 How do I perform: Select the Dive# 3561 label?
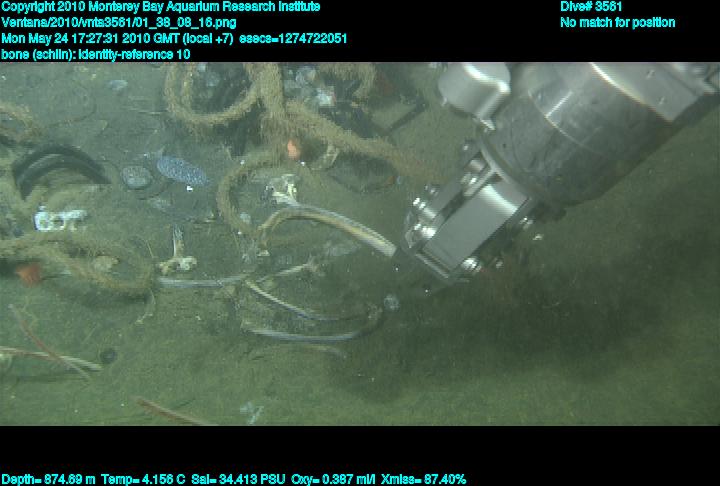591,7
